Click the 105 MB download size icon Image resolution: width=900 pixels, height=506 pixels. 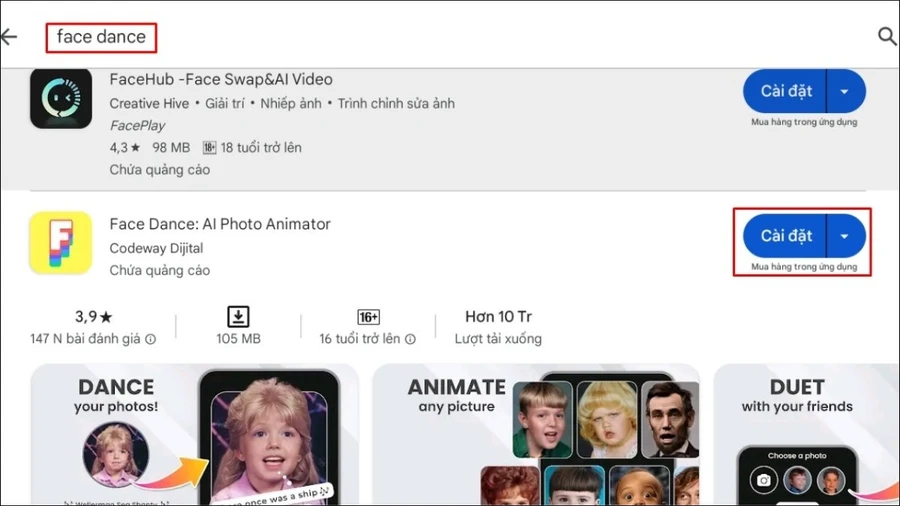pyautogui.click(x=238, y=317)
